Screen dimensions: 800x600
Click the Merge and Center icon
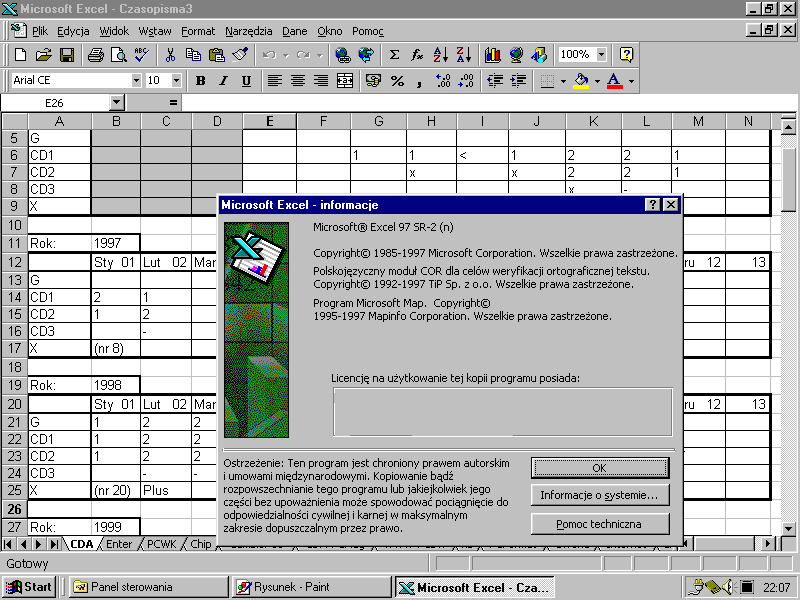(x=345, y=81)
